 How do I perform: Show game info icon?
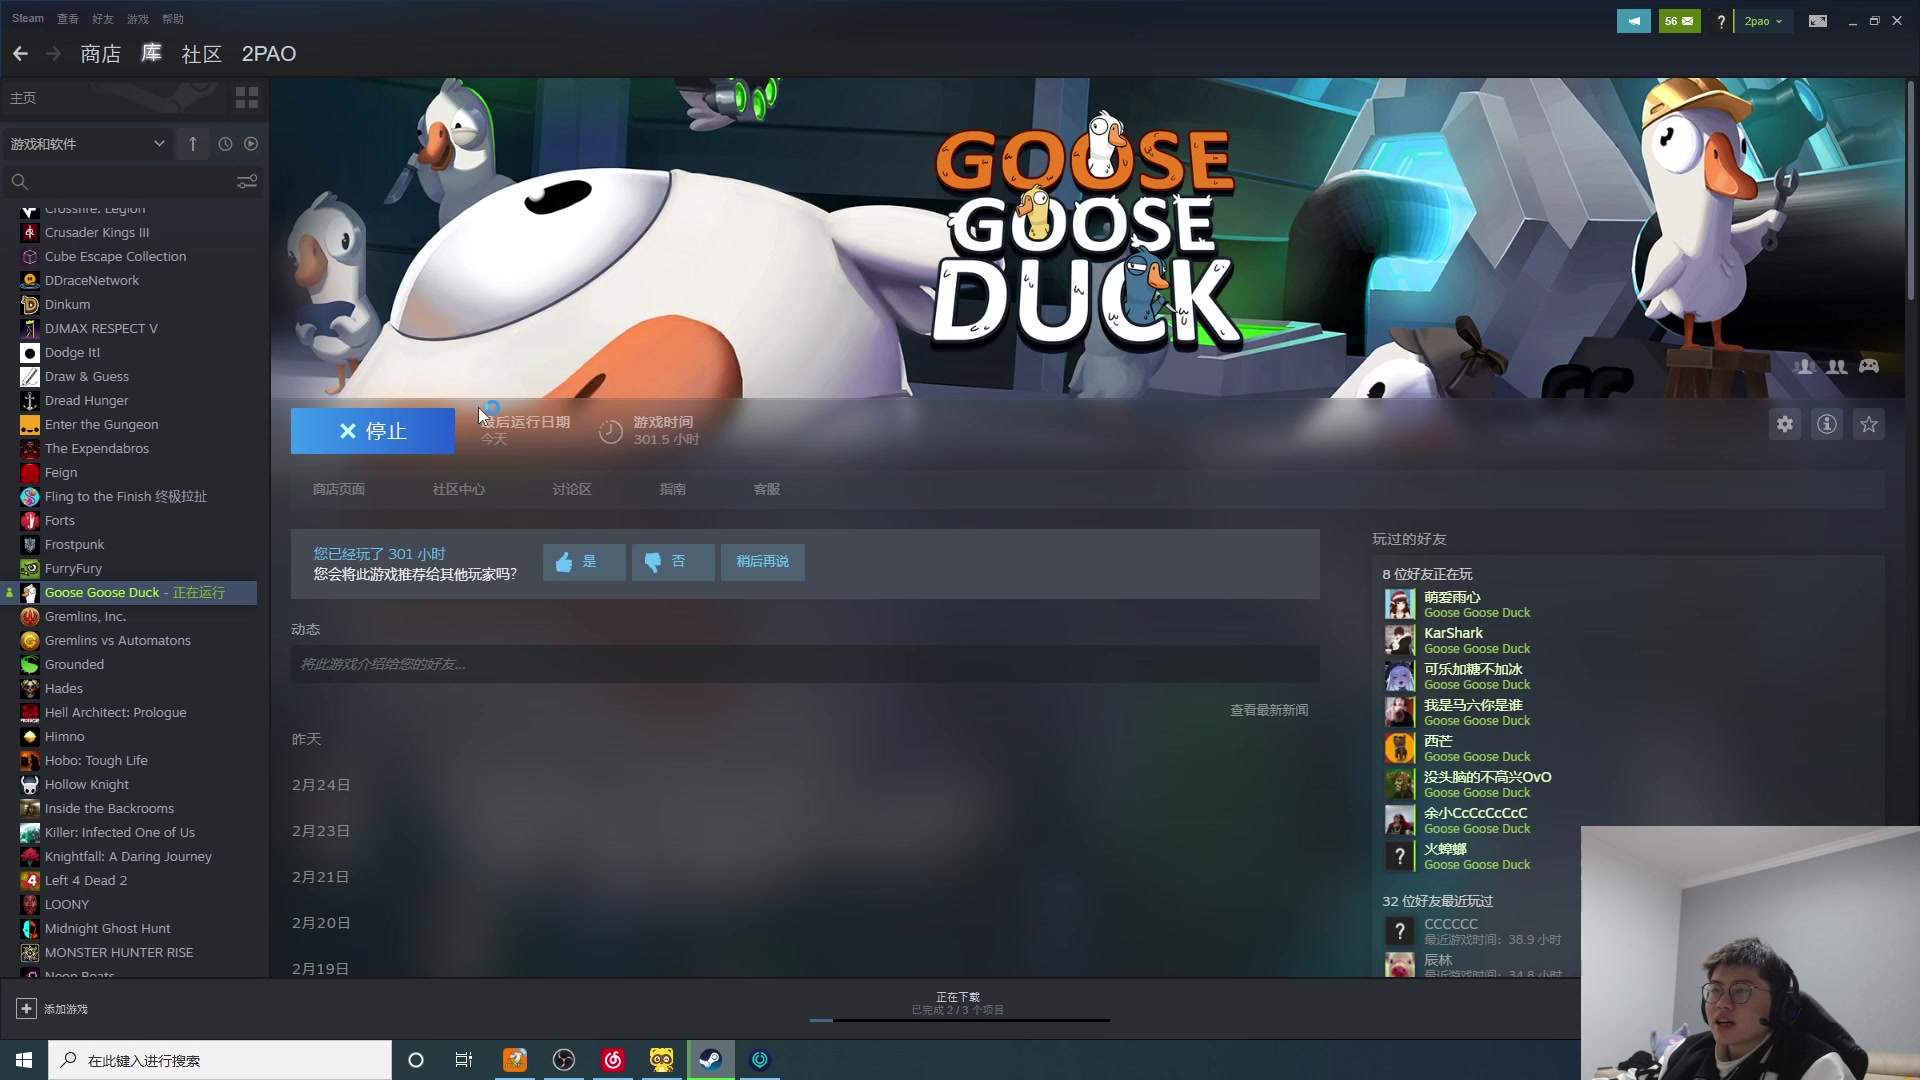[x=1827, y=425]
